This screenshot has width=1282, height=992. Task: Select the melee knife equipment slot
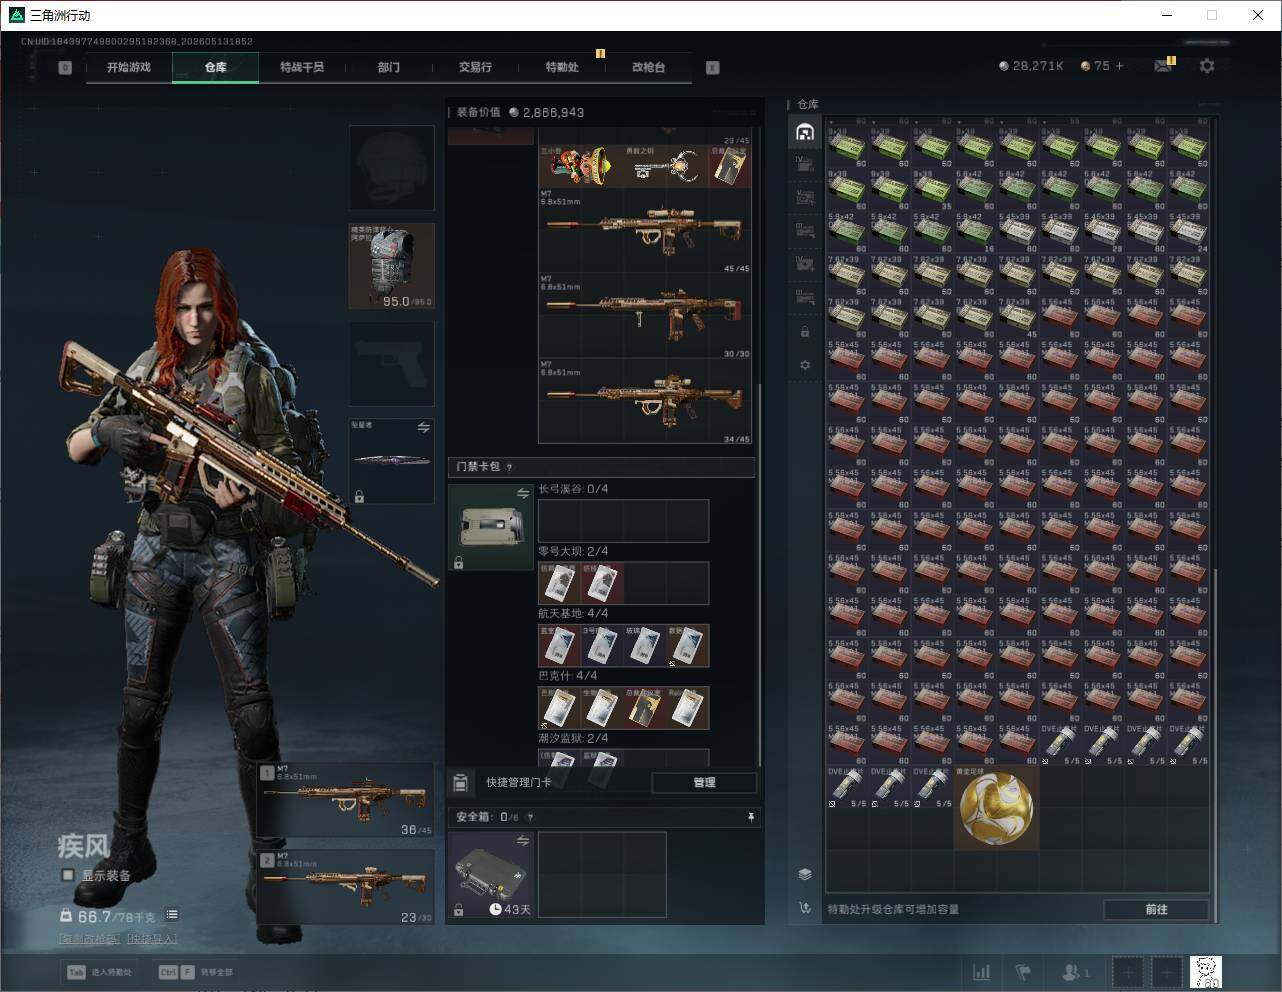[392, 461]
